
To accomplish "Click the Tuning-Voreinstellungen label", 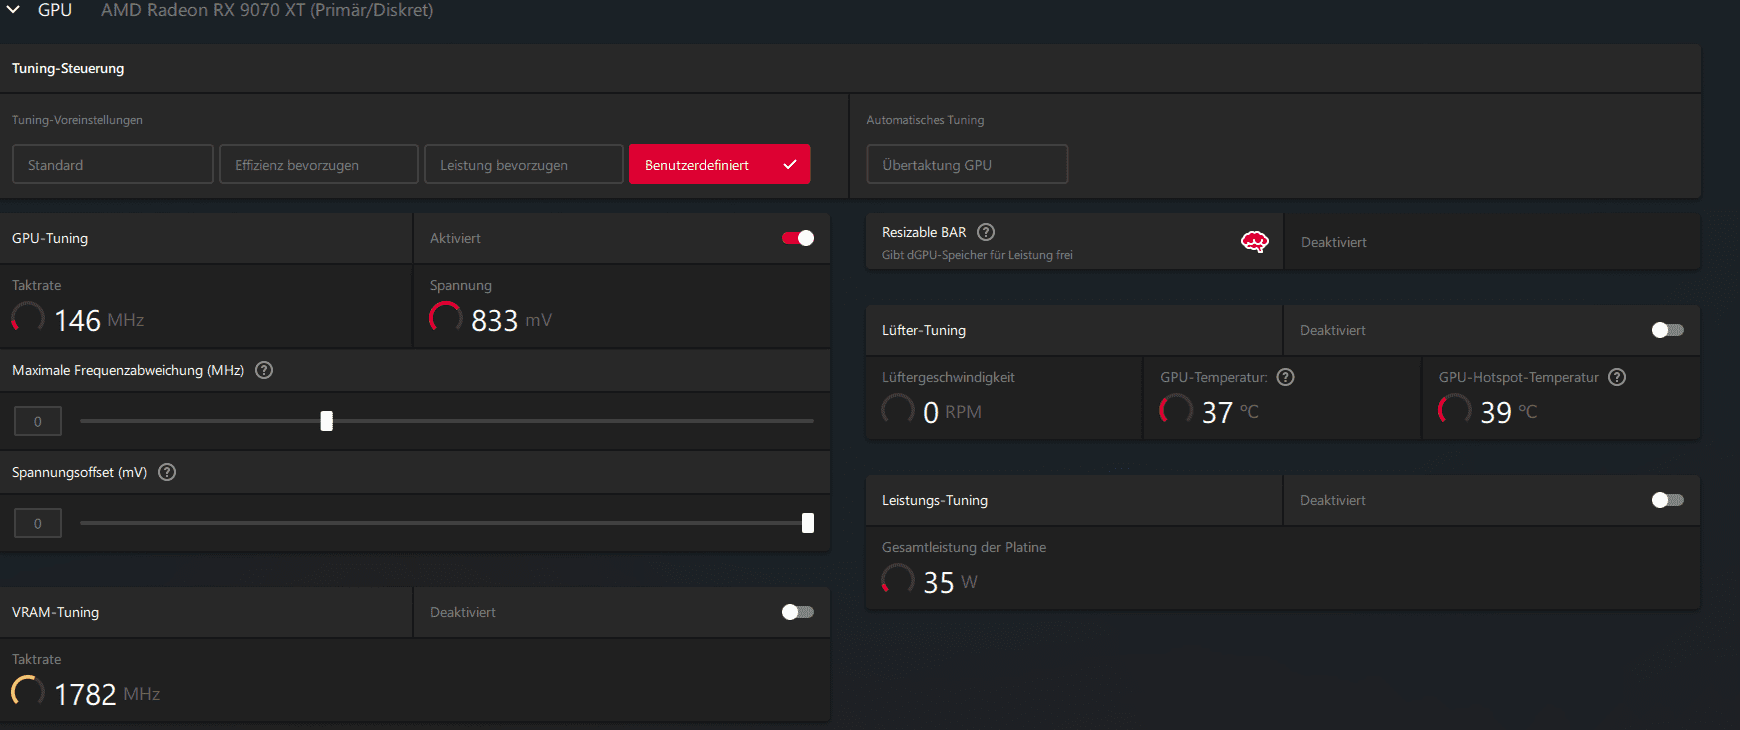I will (x=77, y=120).
